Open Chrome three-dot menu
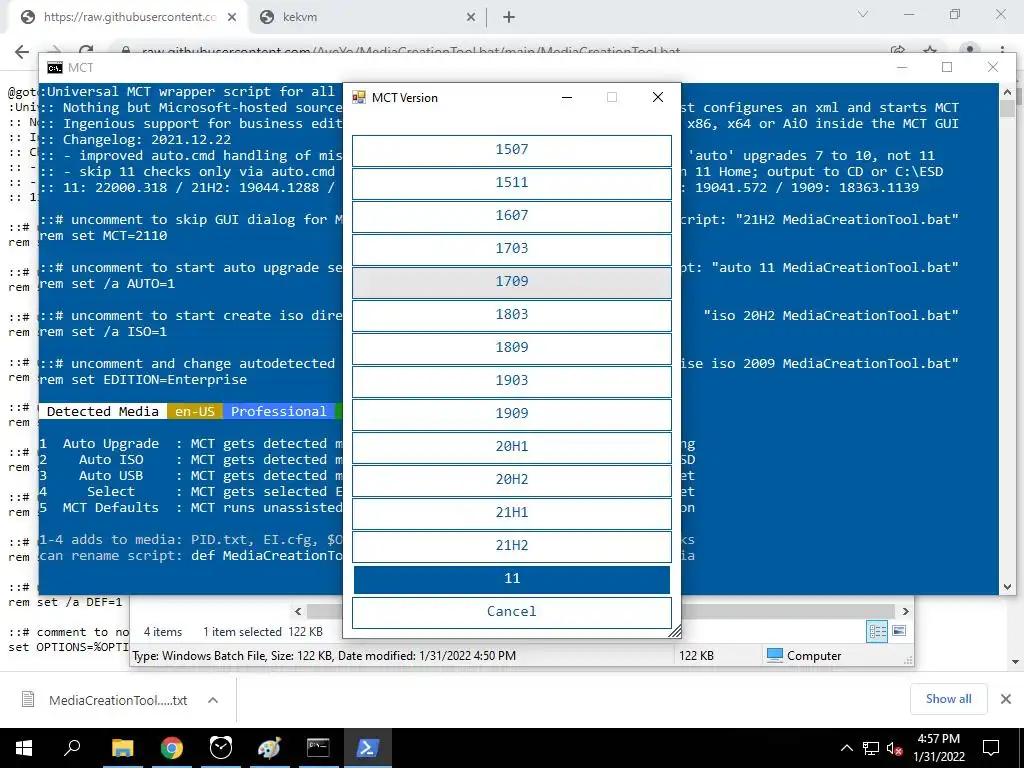 (1002, 50)
